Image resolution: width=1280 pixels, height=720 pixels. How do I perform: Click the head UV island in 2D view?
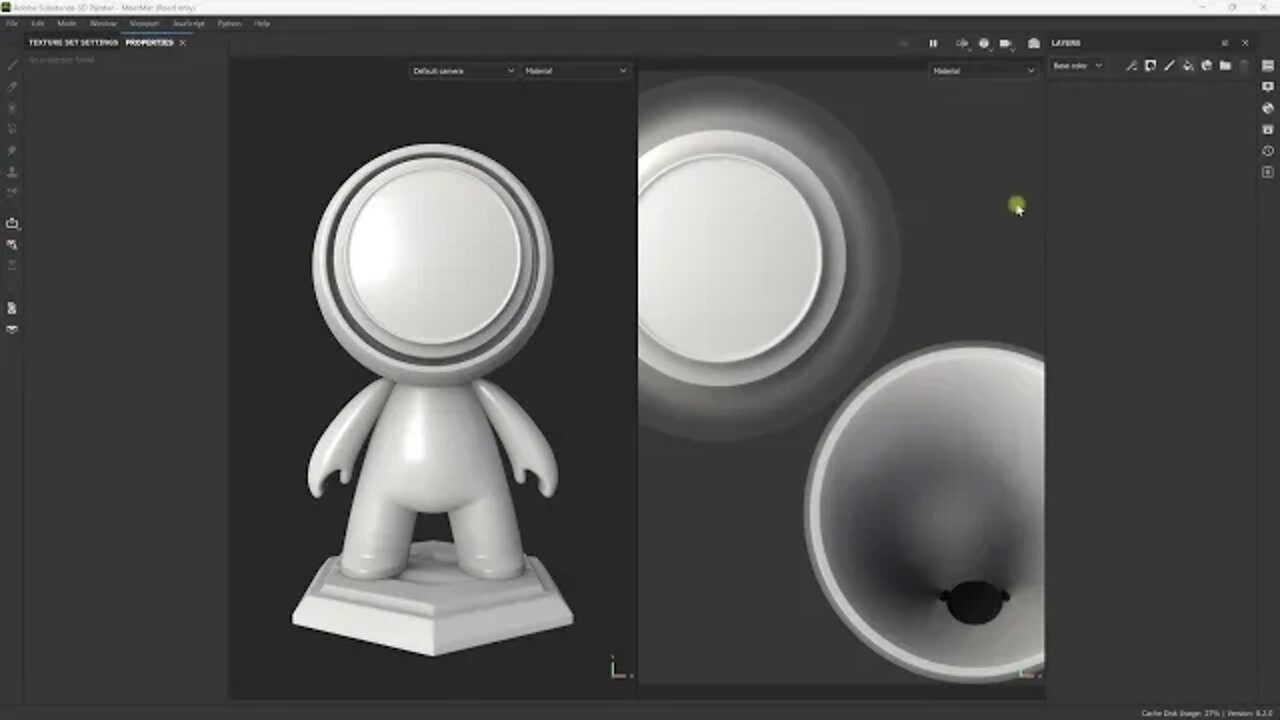742,258
